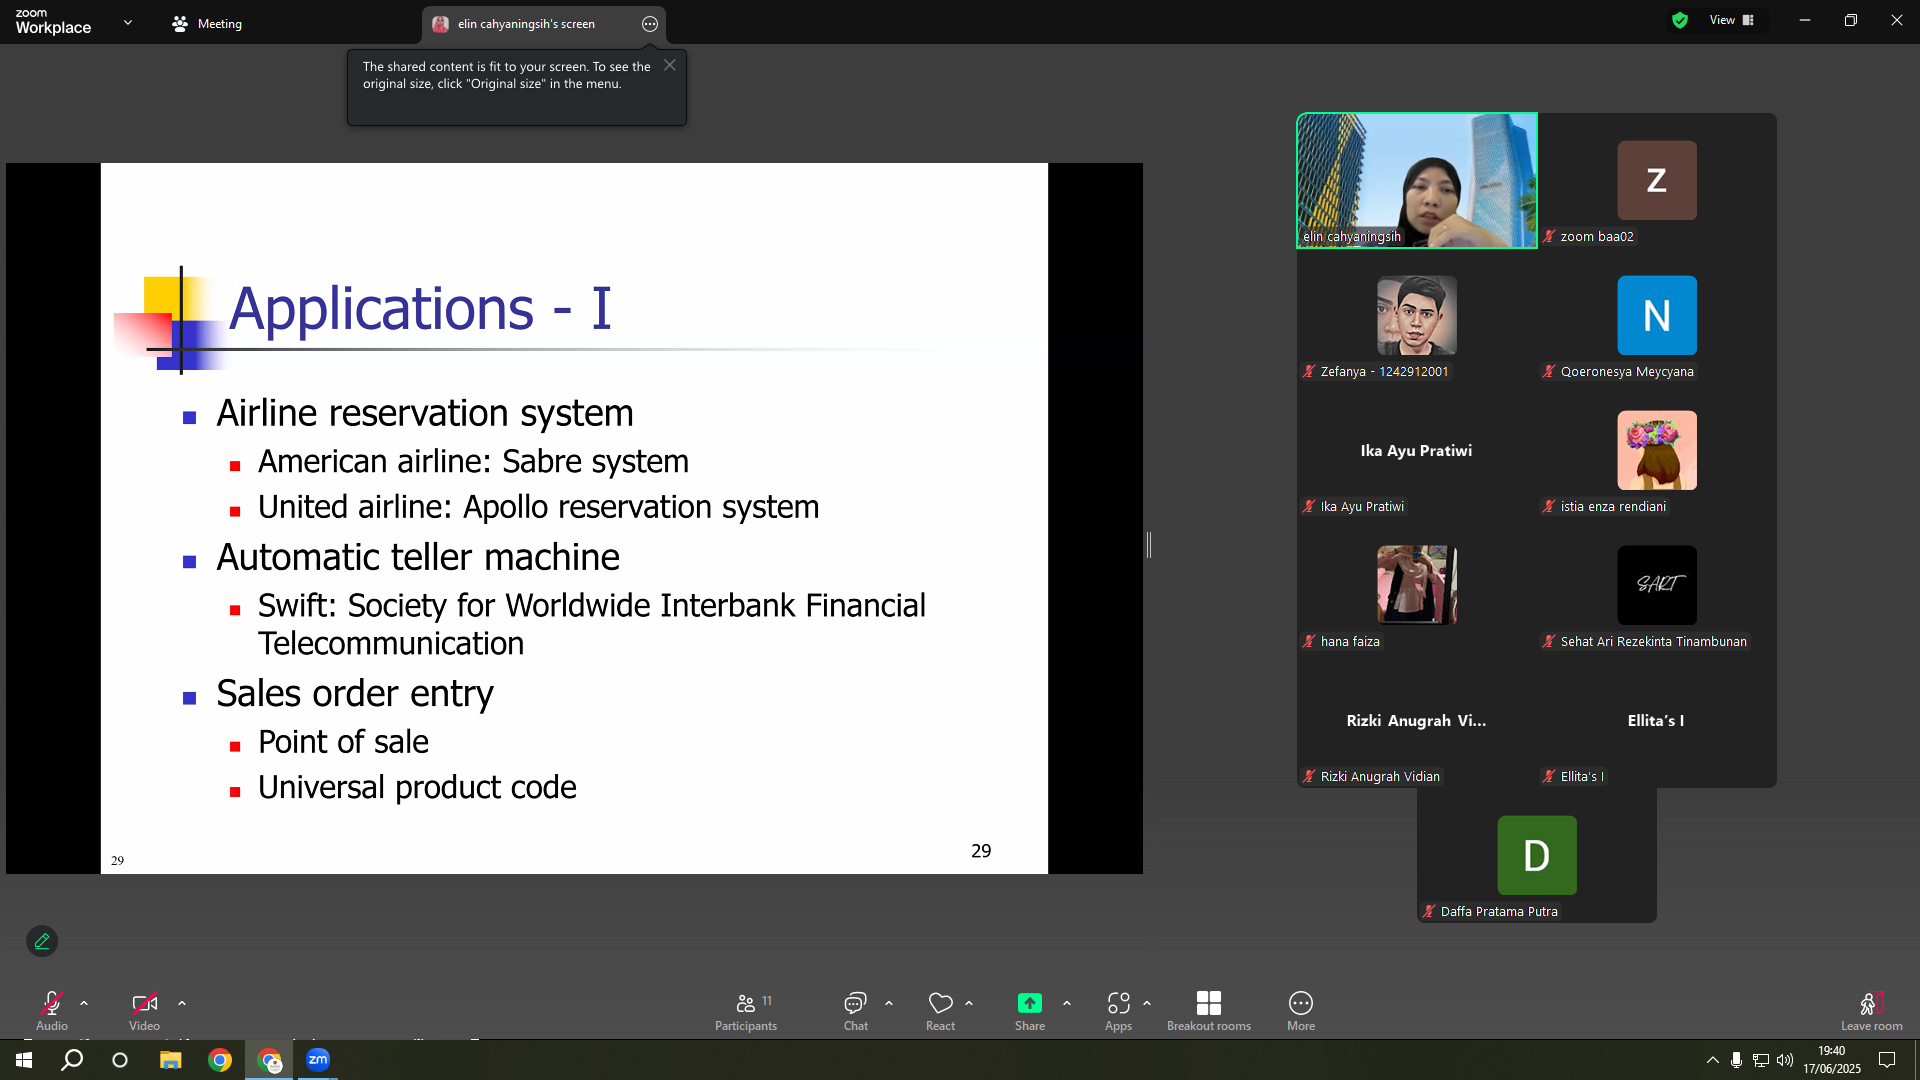The height and width of the screenshot is (1080, 1920).
Task: Select hana faiza participant tile
Action: pyautogui.click(x=1417, y=585)
